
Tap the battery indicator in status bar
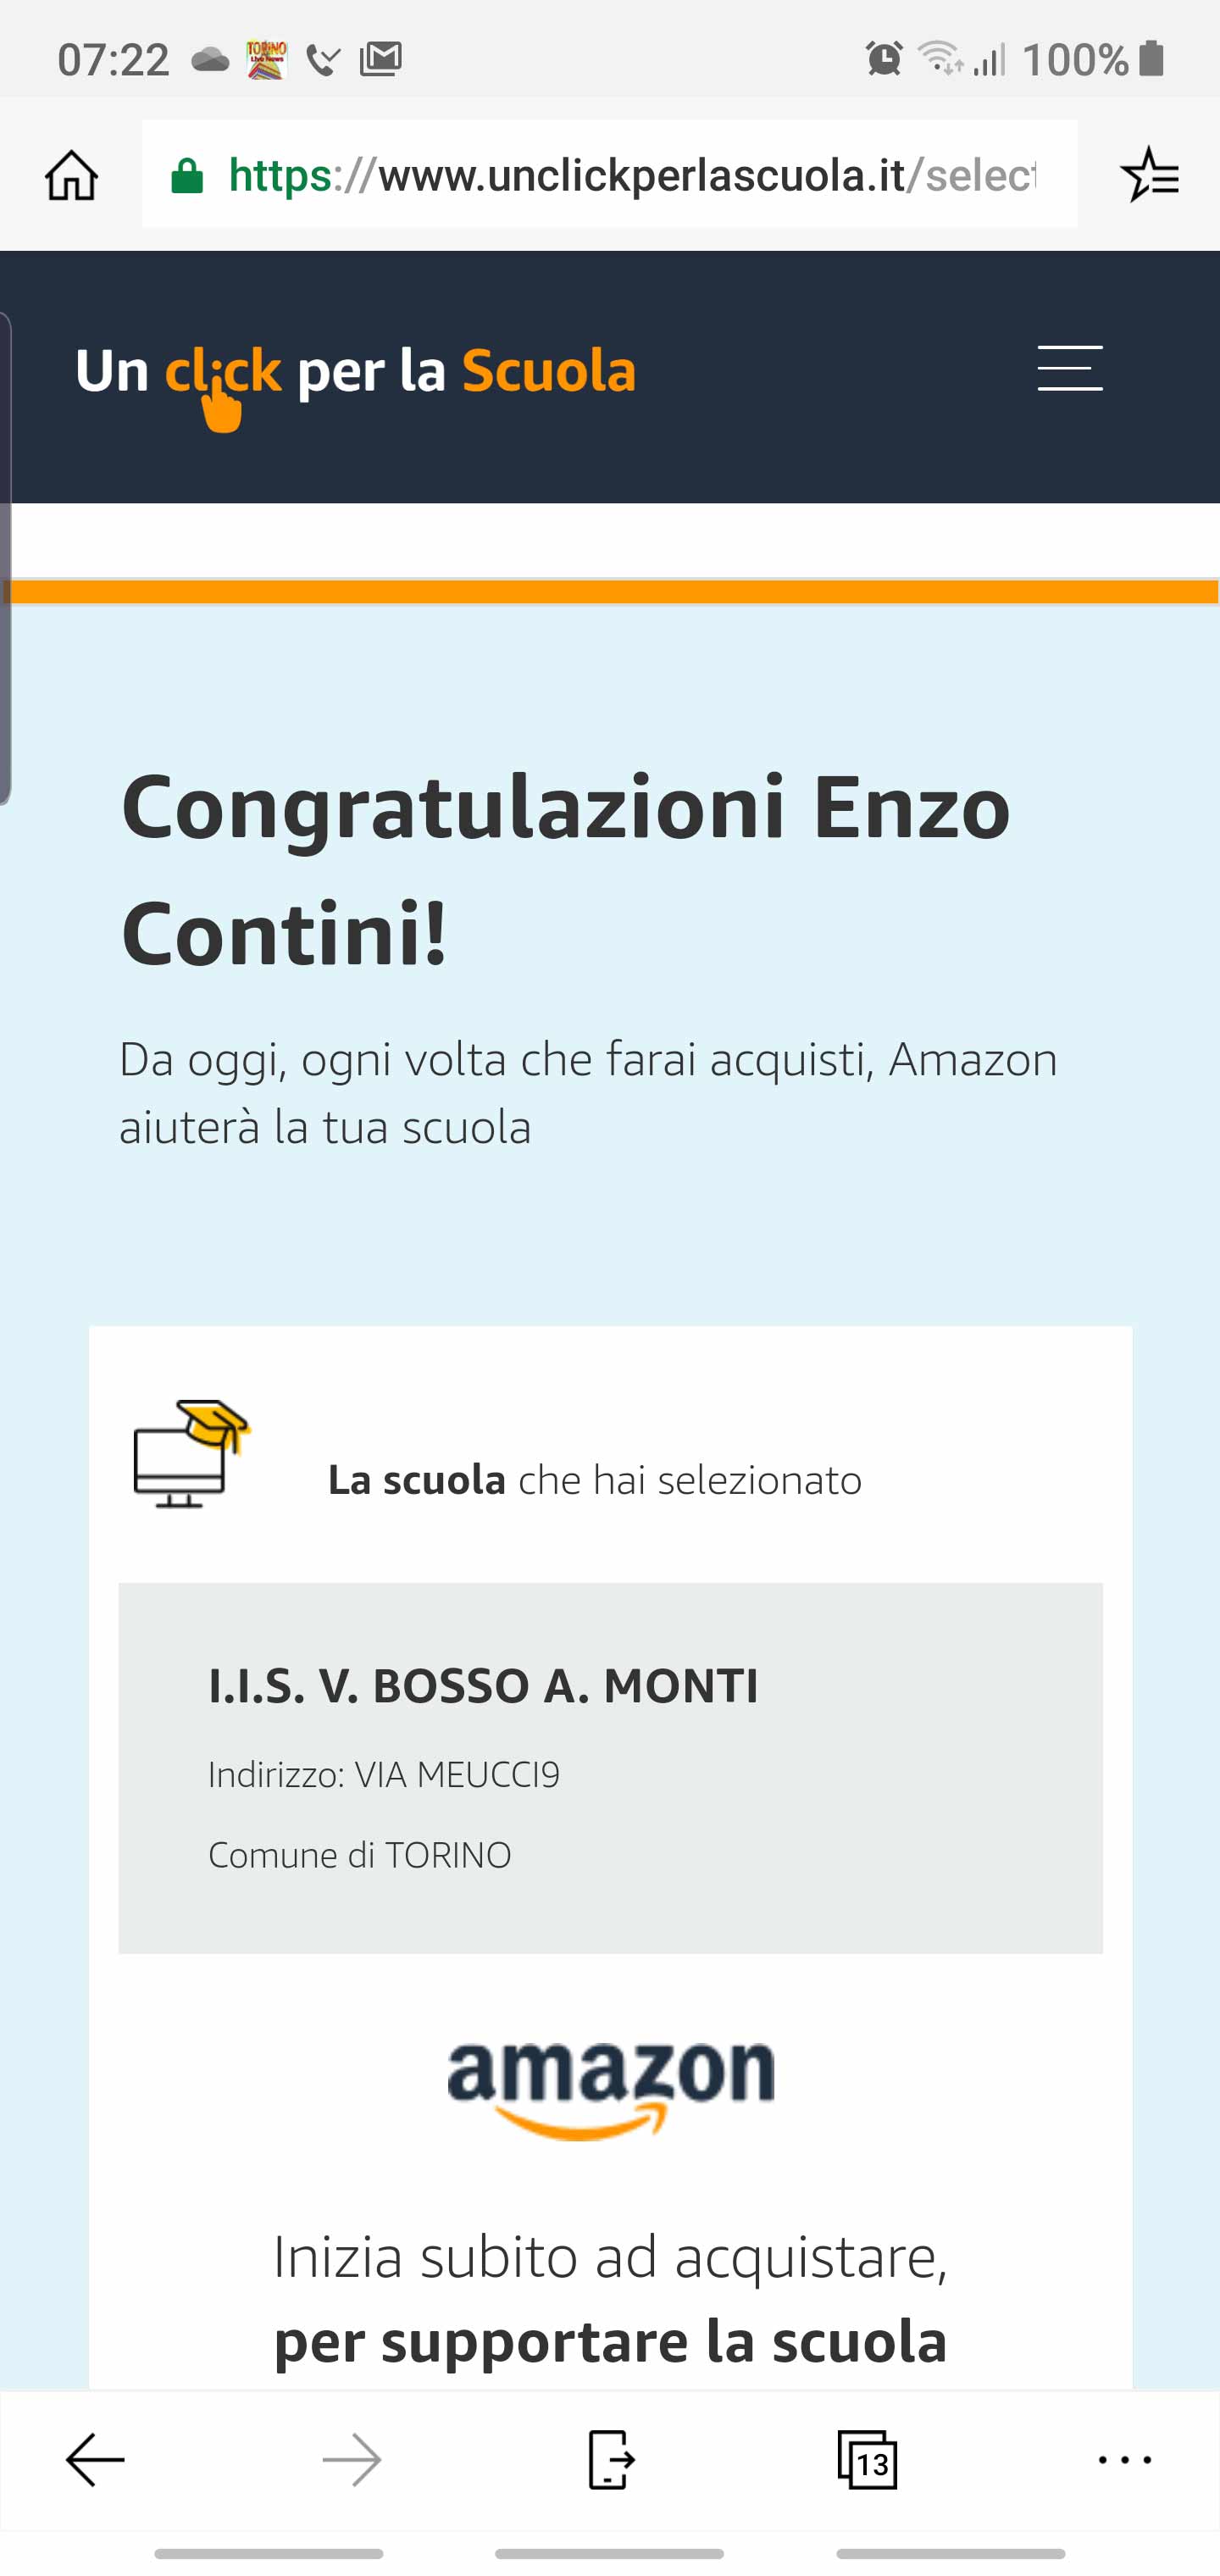point(1152,59)
